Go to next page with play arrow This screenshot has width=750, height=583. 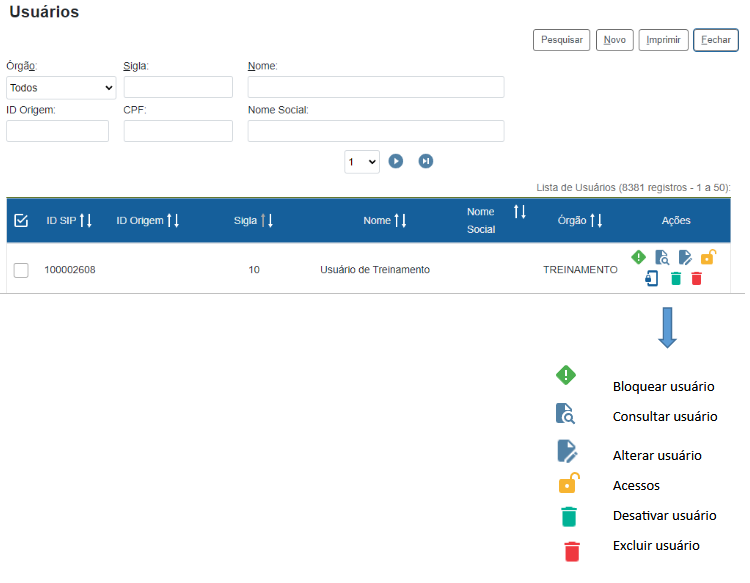pos(396,161)
